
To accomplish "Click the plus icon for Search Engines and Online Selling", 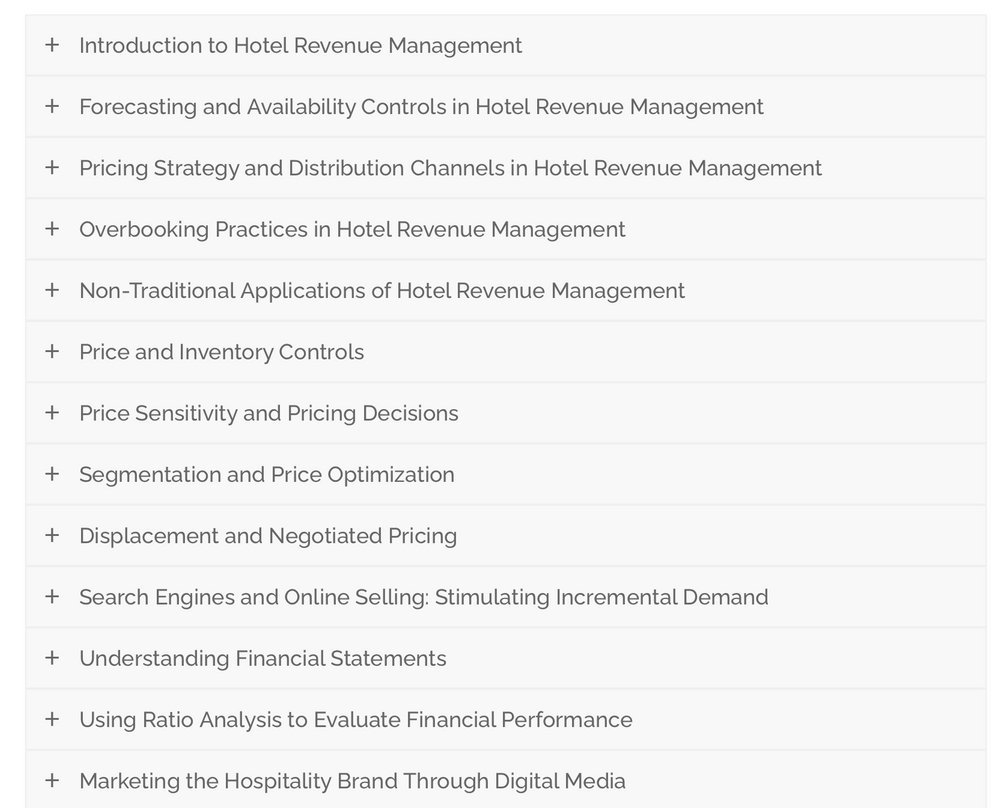I will 52,596.
